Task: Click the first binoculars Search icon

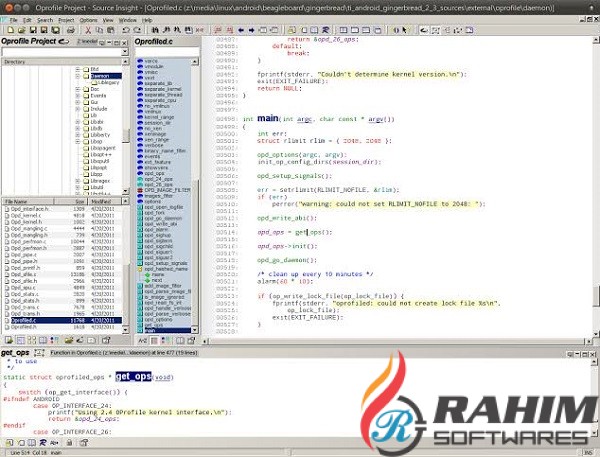Action: pos(155,30)
